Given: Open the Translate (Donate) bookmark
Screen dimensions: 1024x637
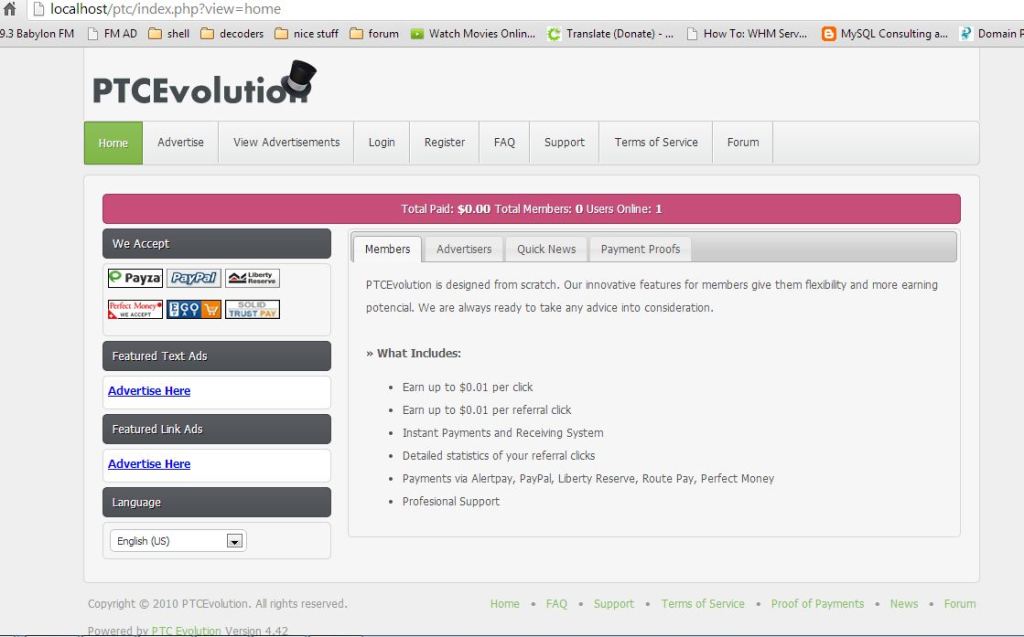Looking at the screenshot, I should 610,33.
